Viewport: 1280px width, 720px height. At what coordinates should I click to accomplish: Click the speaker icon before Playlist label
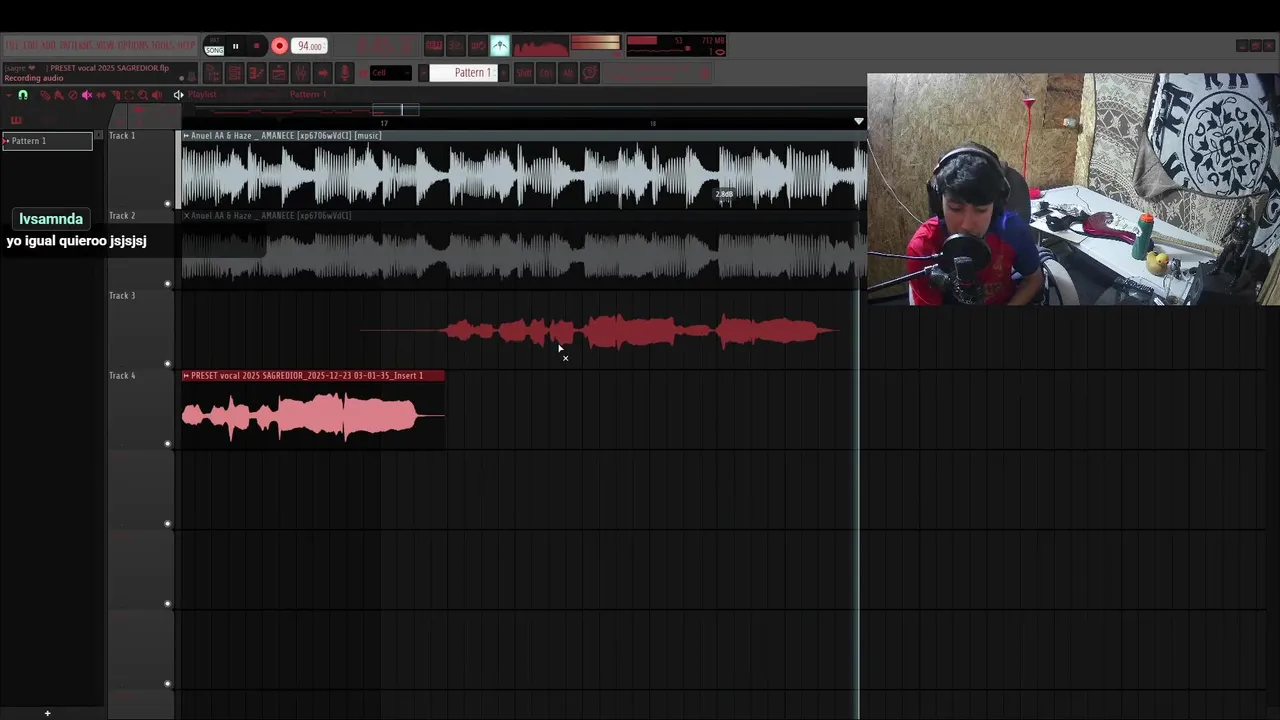pos(179,95)
